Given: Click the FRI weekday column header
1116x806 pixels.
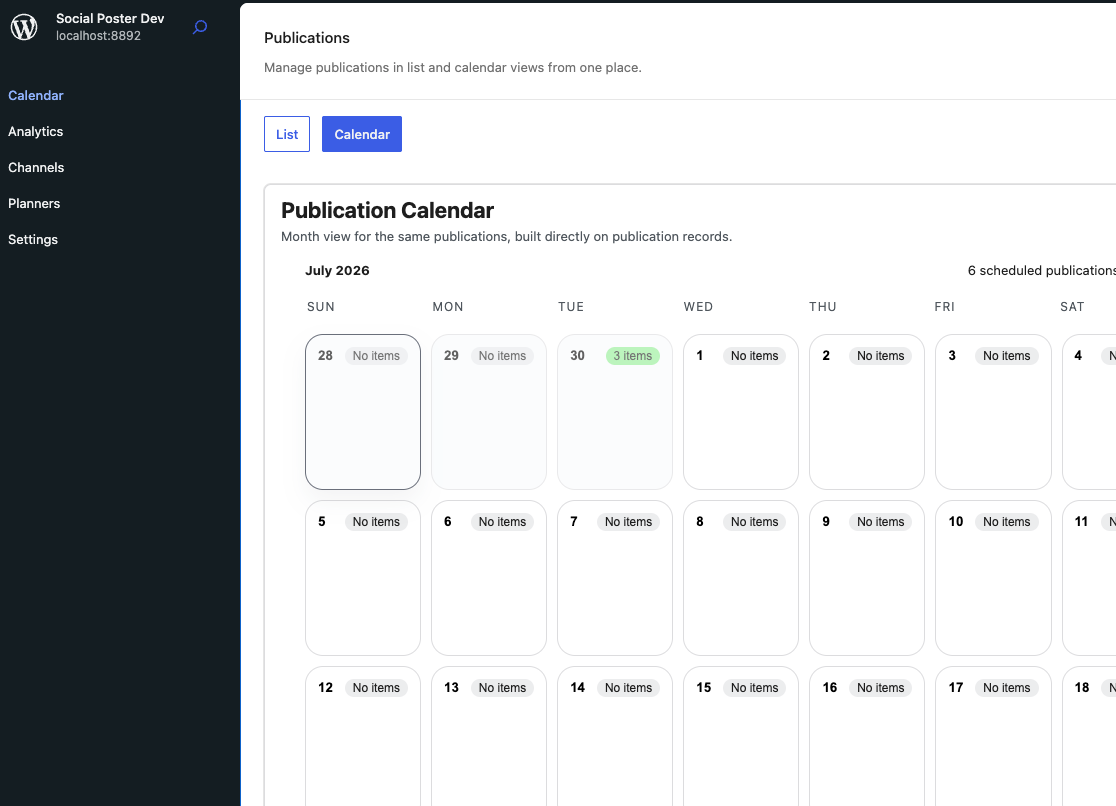Looking at the screenshot, I should point(944,307).
